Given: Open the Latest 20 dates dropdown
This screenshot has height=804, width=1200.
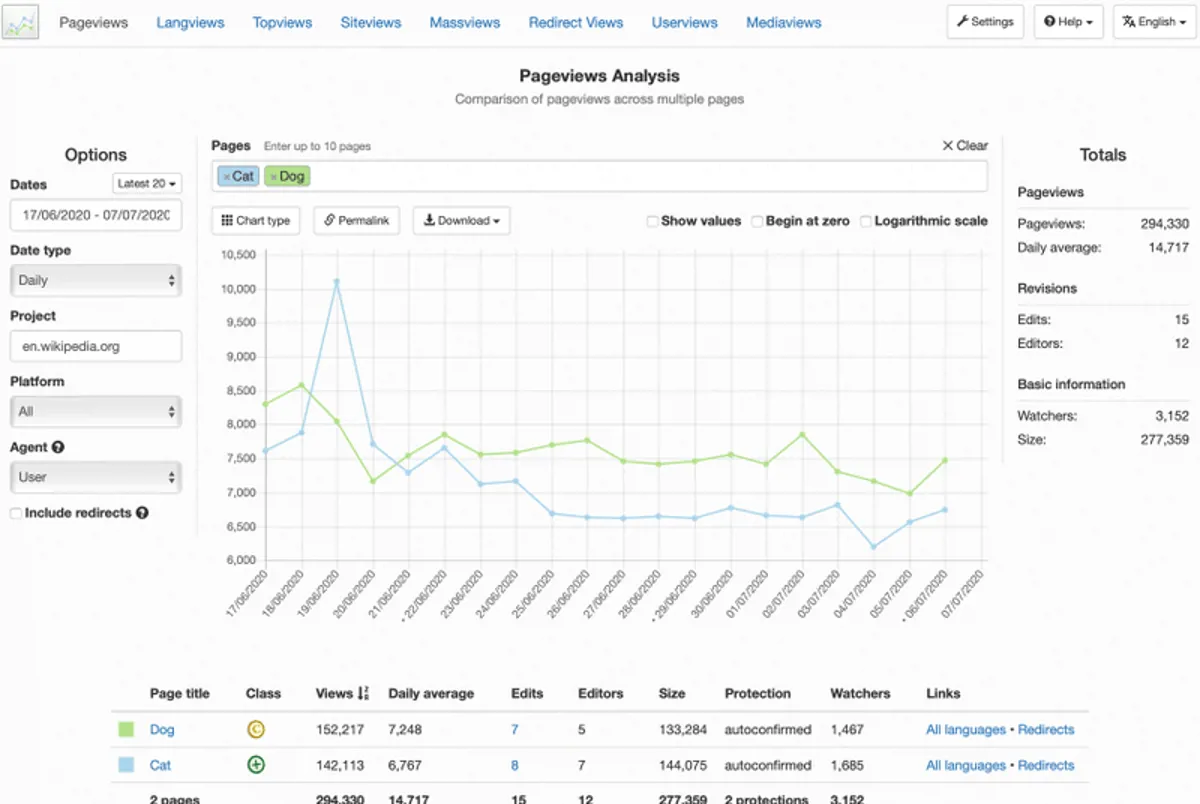Looking at the screenshot, I should pyautogui.click(x=147, y=184).
